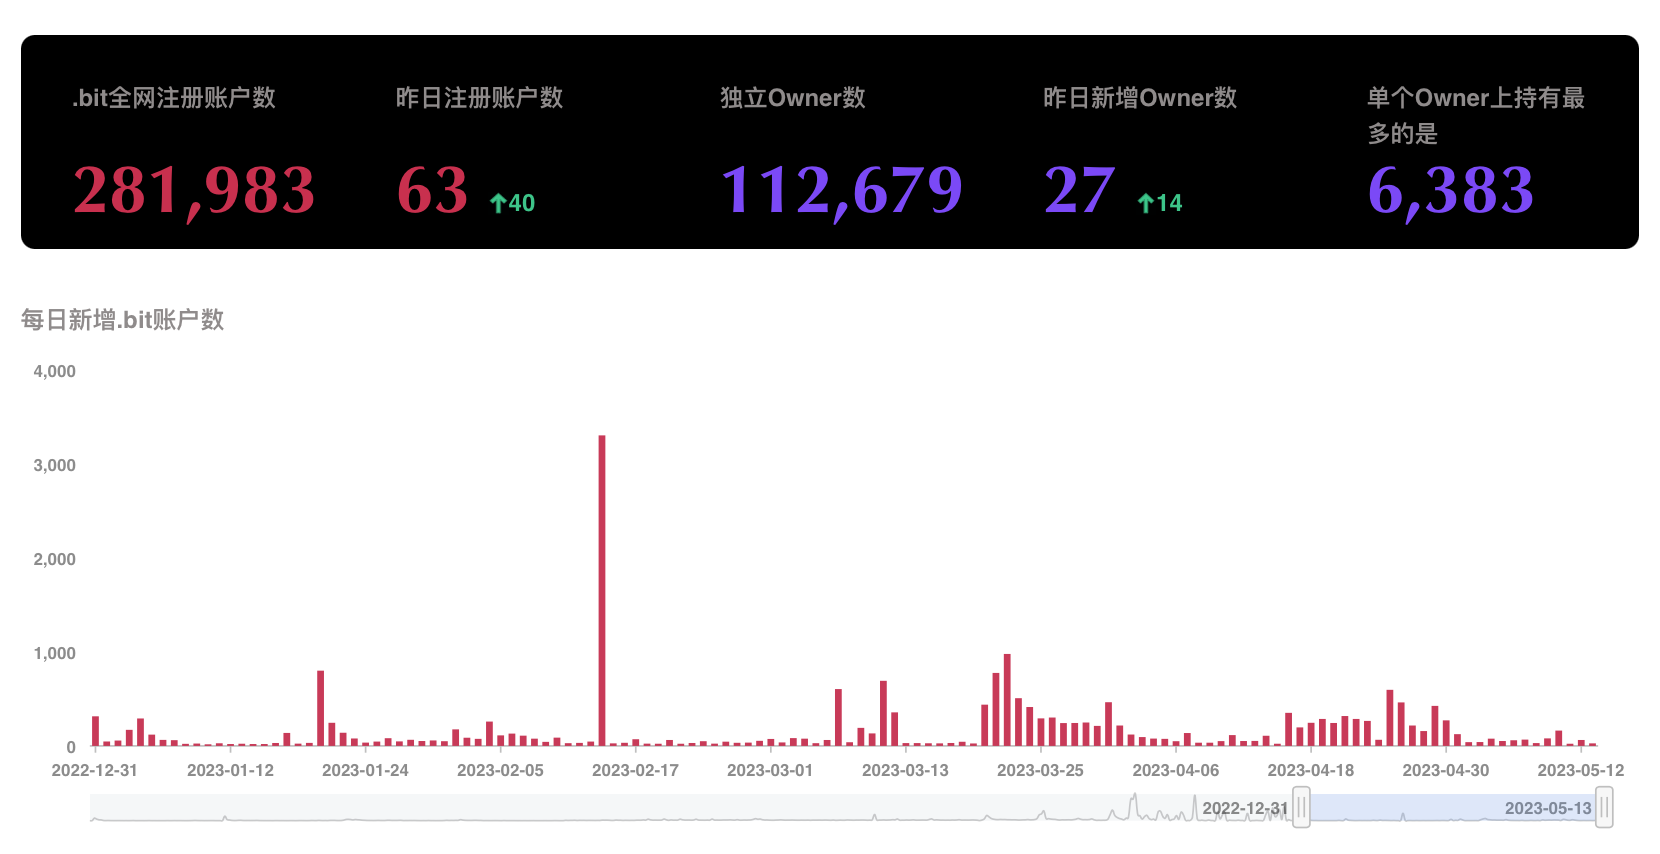Click the green up arrow beside 14
The width and height of the screenshot is (1660, 854).
pyautogui.click(x=1145, y=203)
